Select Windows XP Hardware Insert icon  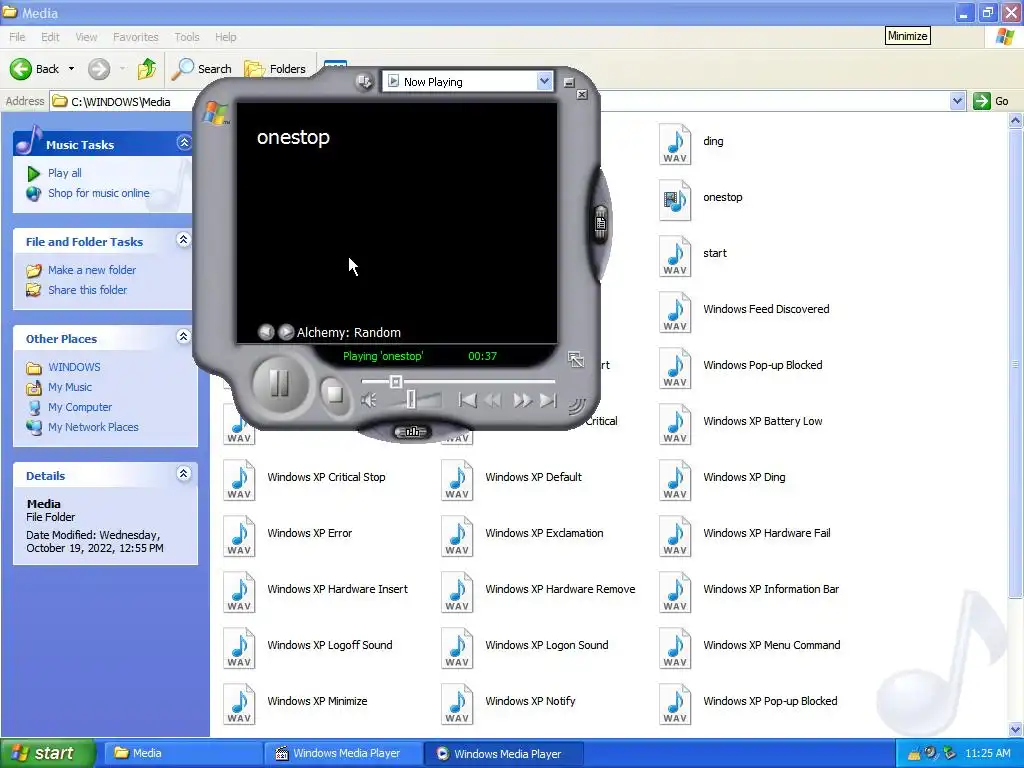tap(239, 593)
